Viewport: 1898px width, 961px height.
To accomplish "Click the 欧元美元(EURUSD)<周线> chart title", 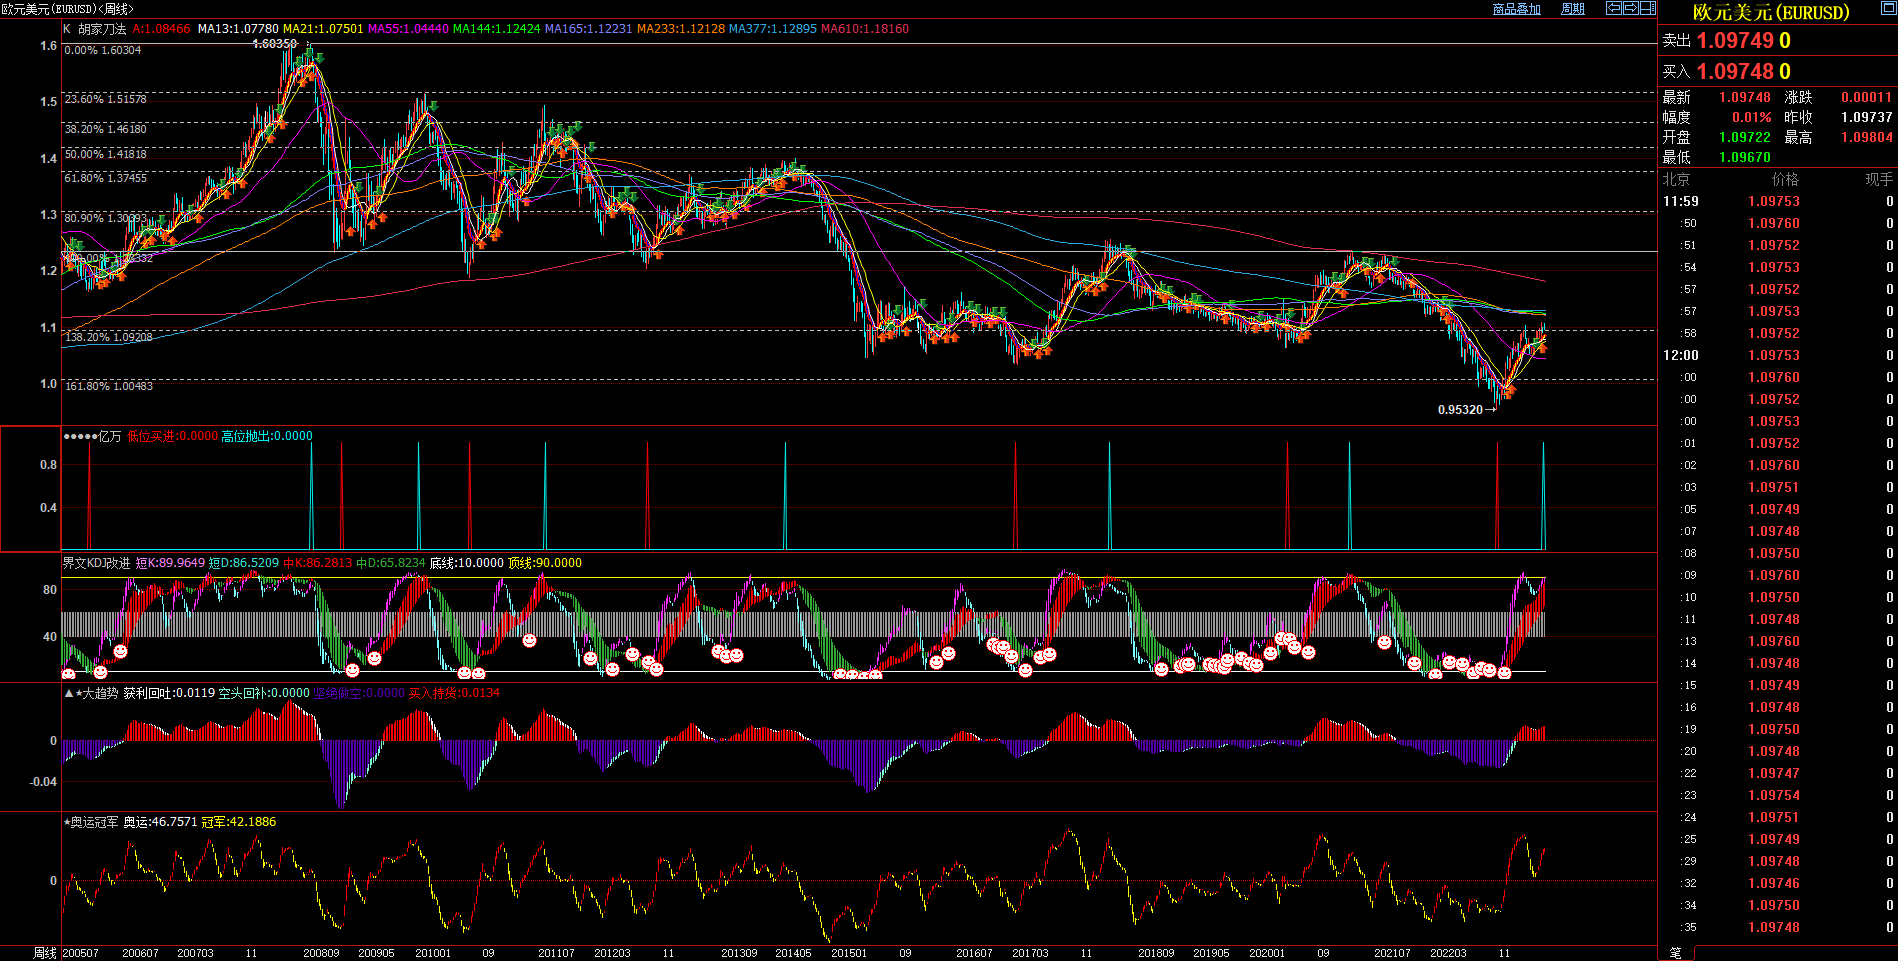I will pyautogui.click(x=67, y=9).
